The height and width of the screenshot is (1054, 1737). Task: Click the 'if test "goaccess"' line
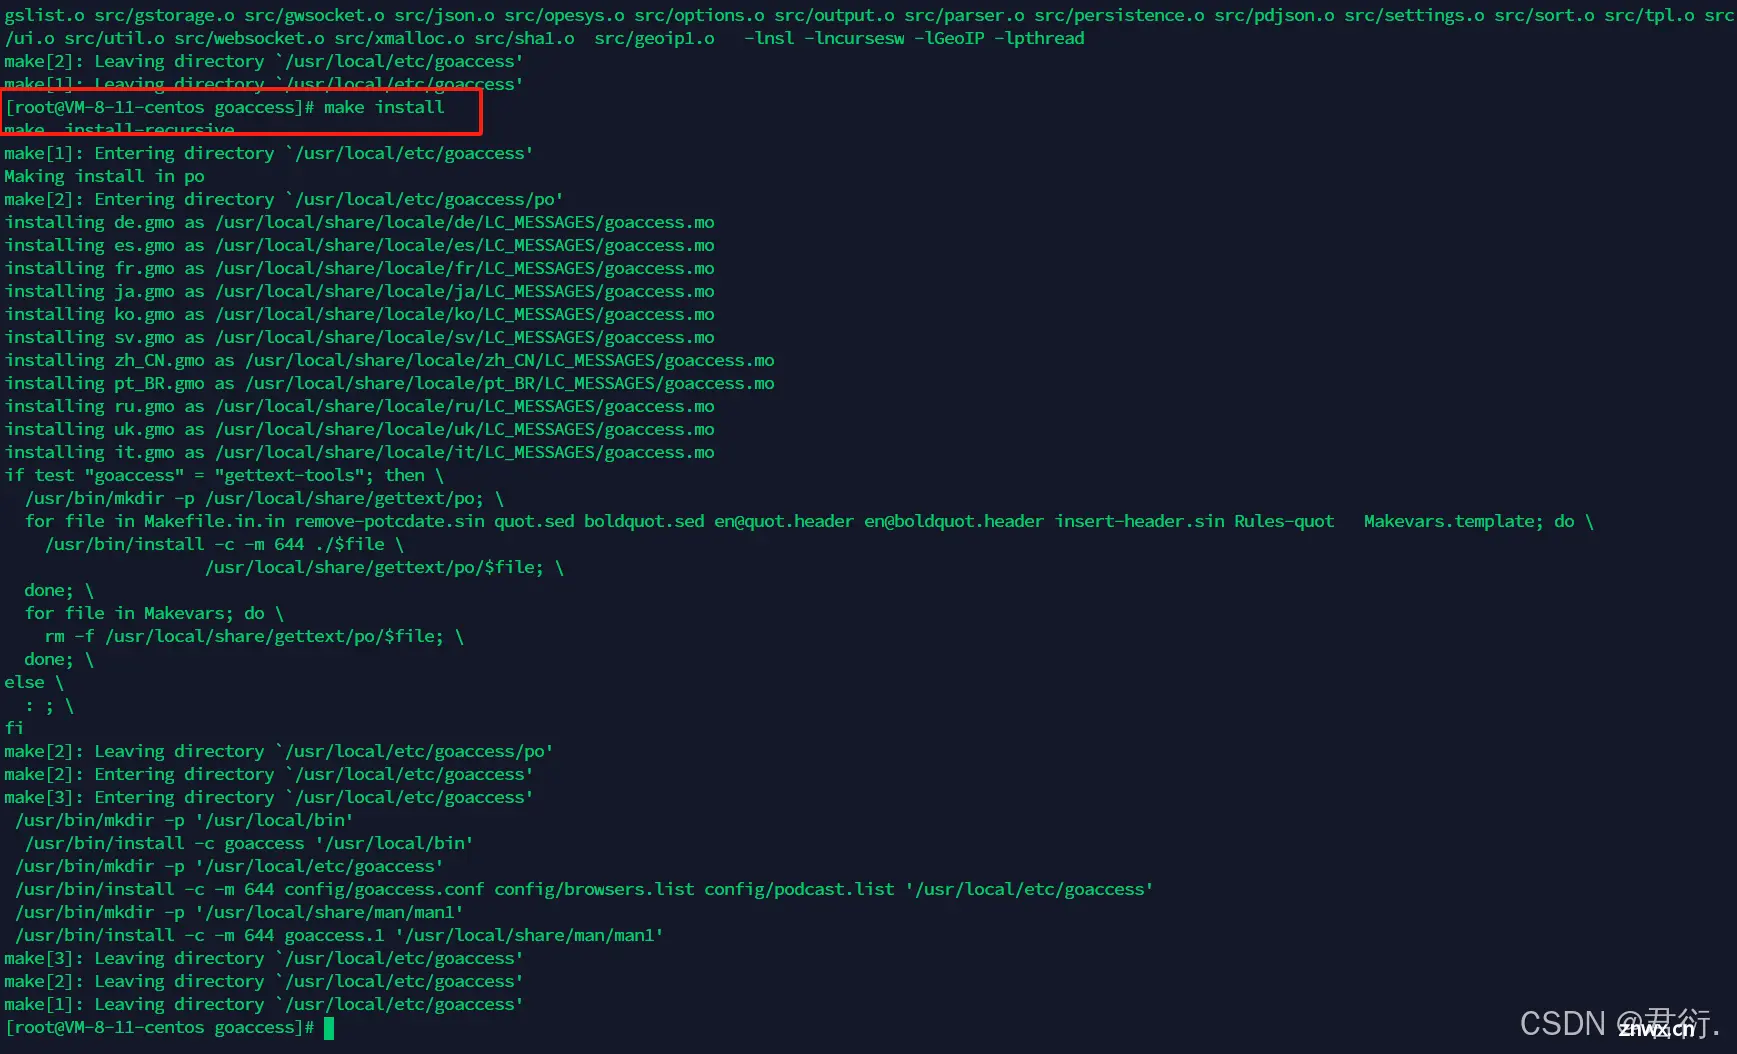pos(224,475)
